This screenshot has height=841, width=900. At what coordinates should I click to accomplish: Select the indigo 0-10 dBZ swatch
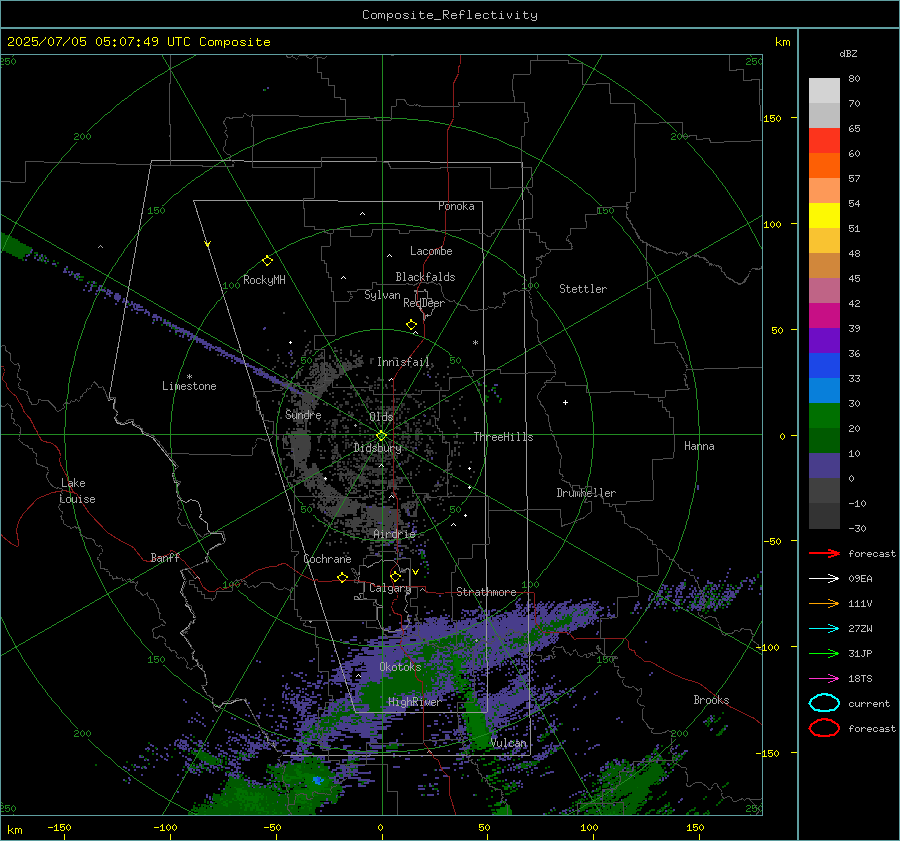[824, 466]
